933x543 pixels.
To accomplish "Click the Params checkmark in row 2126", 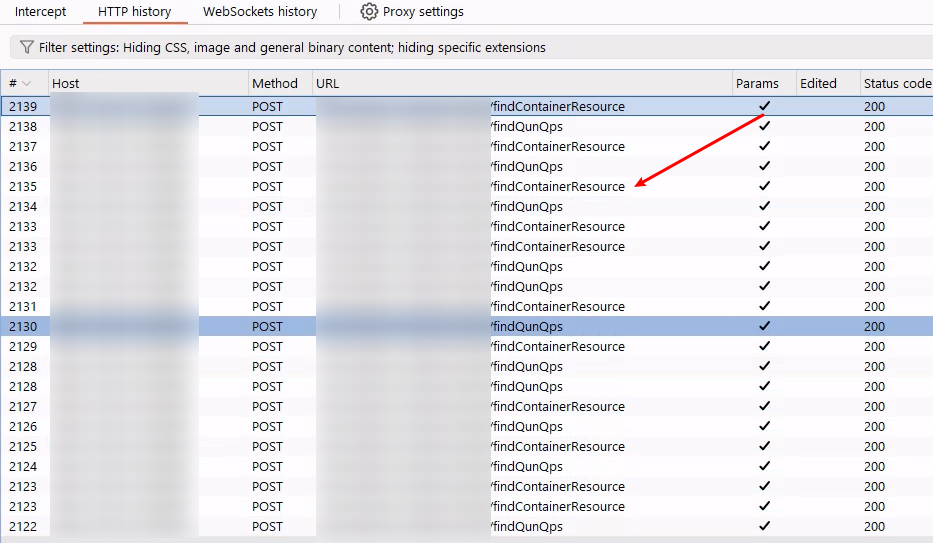I will click(765, 426).
